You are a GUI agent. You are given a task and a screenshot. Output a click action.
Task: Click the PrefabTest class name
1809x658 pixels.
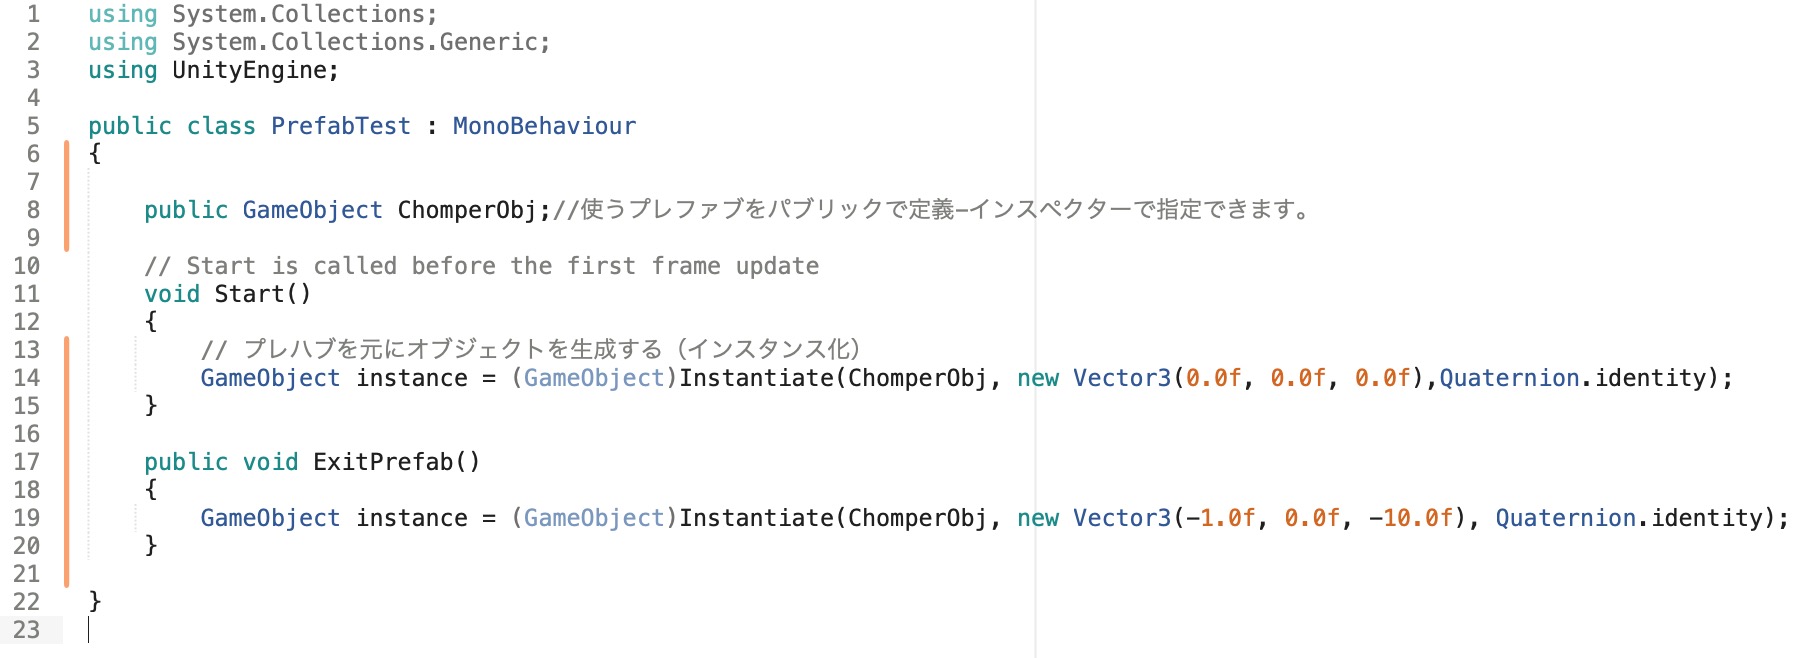click(340, 126)
